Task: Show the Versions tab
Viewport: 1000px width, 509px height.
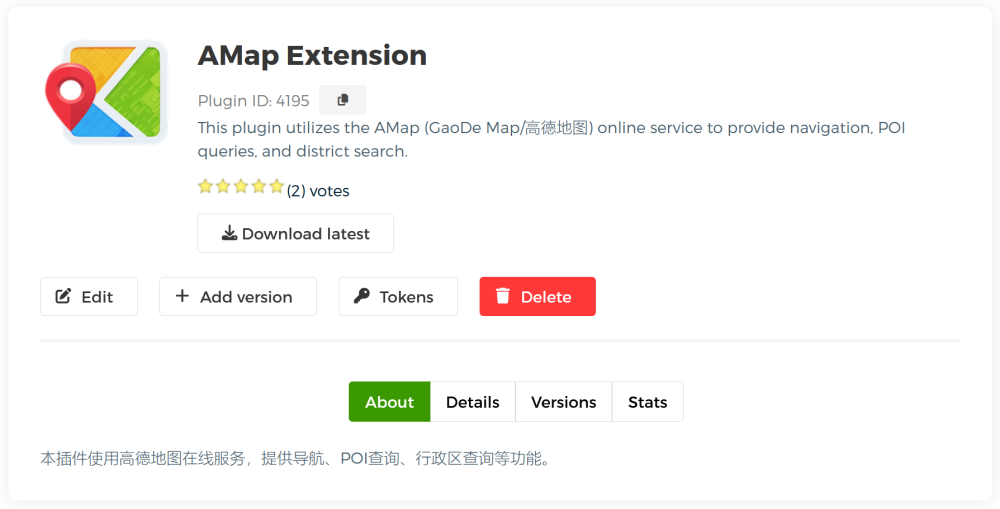Action: 563,402
